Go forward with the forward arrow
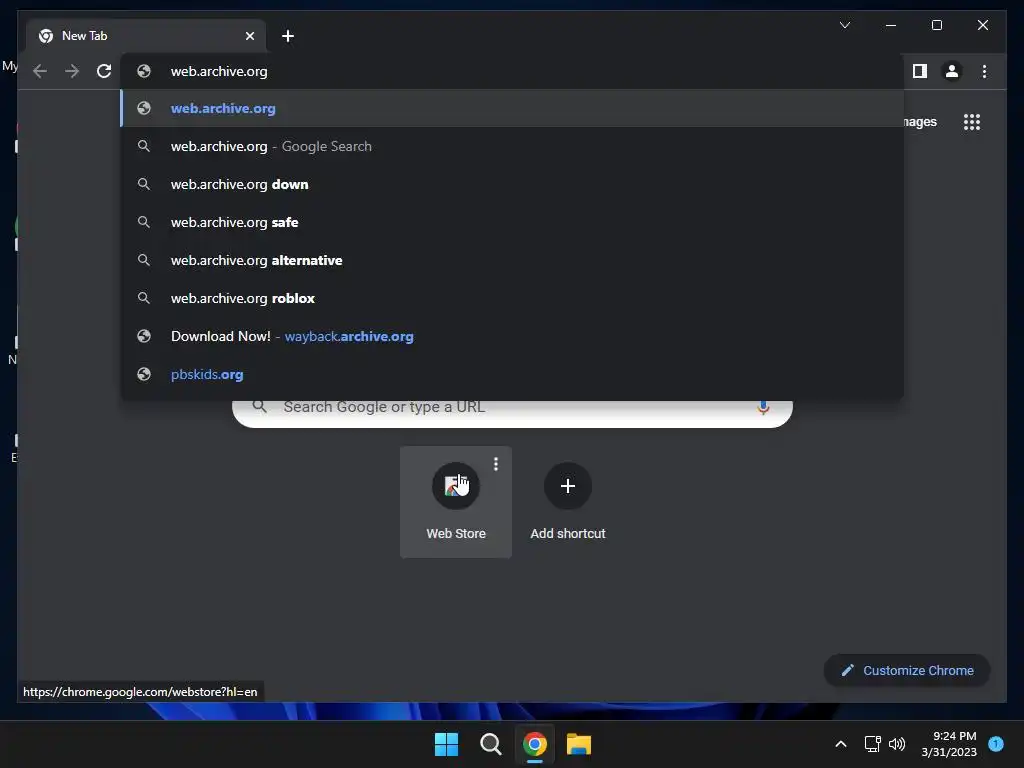 [x=72, y=71]
